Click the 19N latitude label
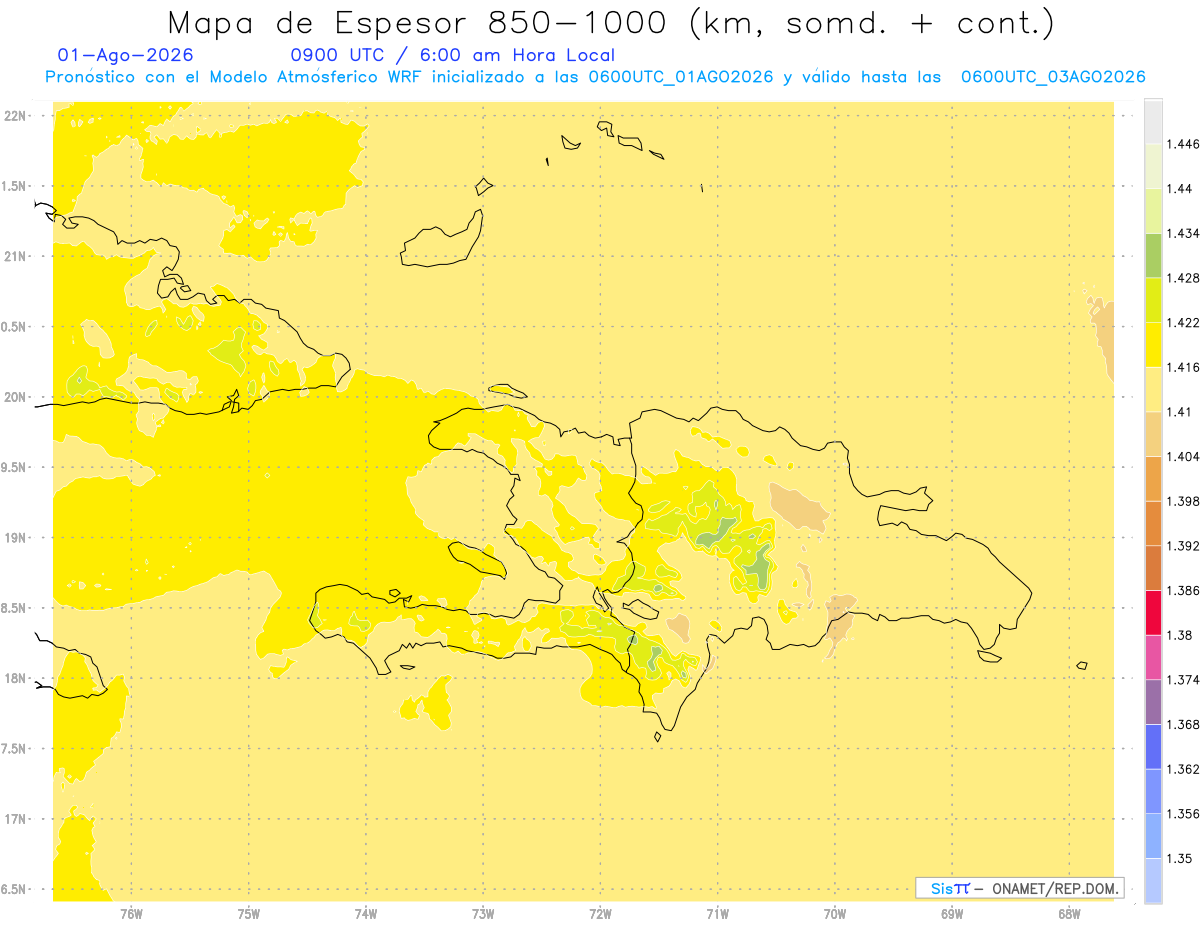This screenshot has width=1200, height=927. (x=15, y=538)
